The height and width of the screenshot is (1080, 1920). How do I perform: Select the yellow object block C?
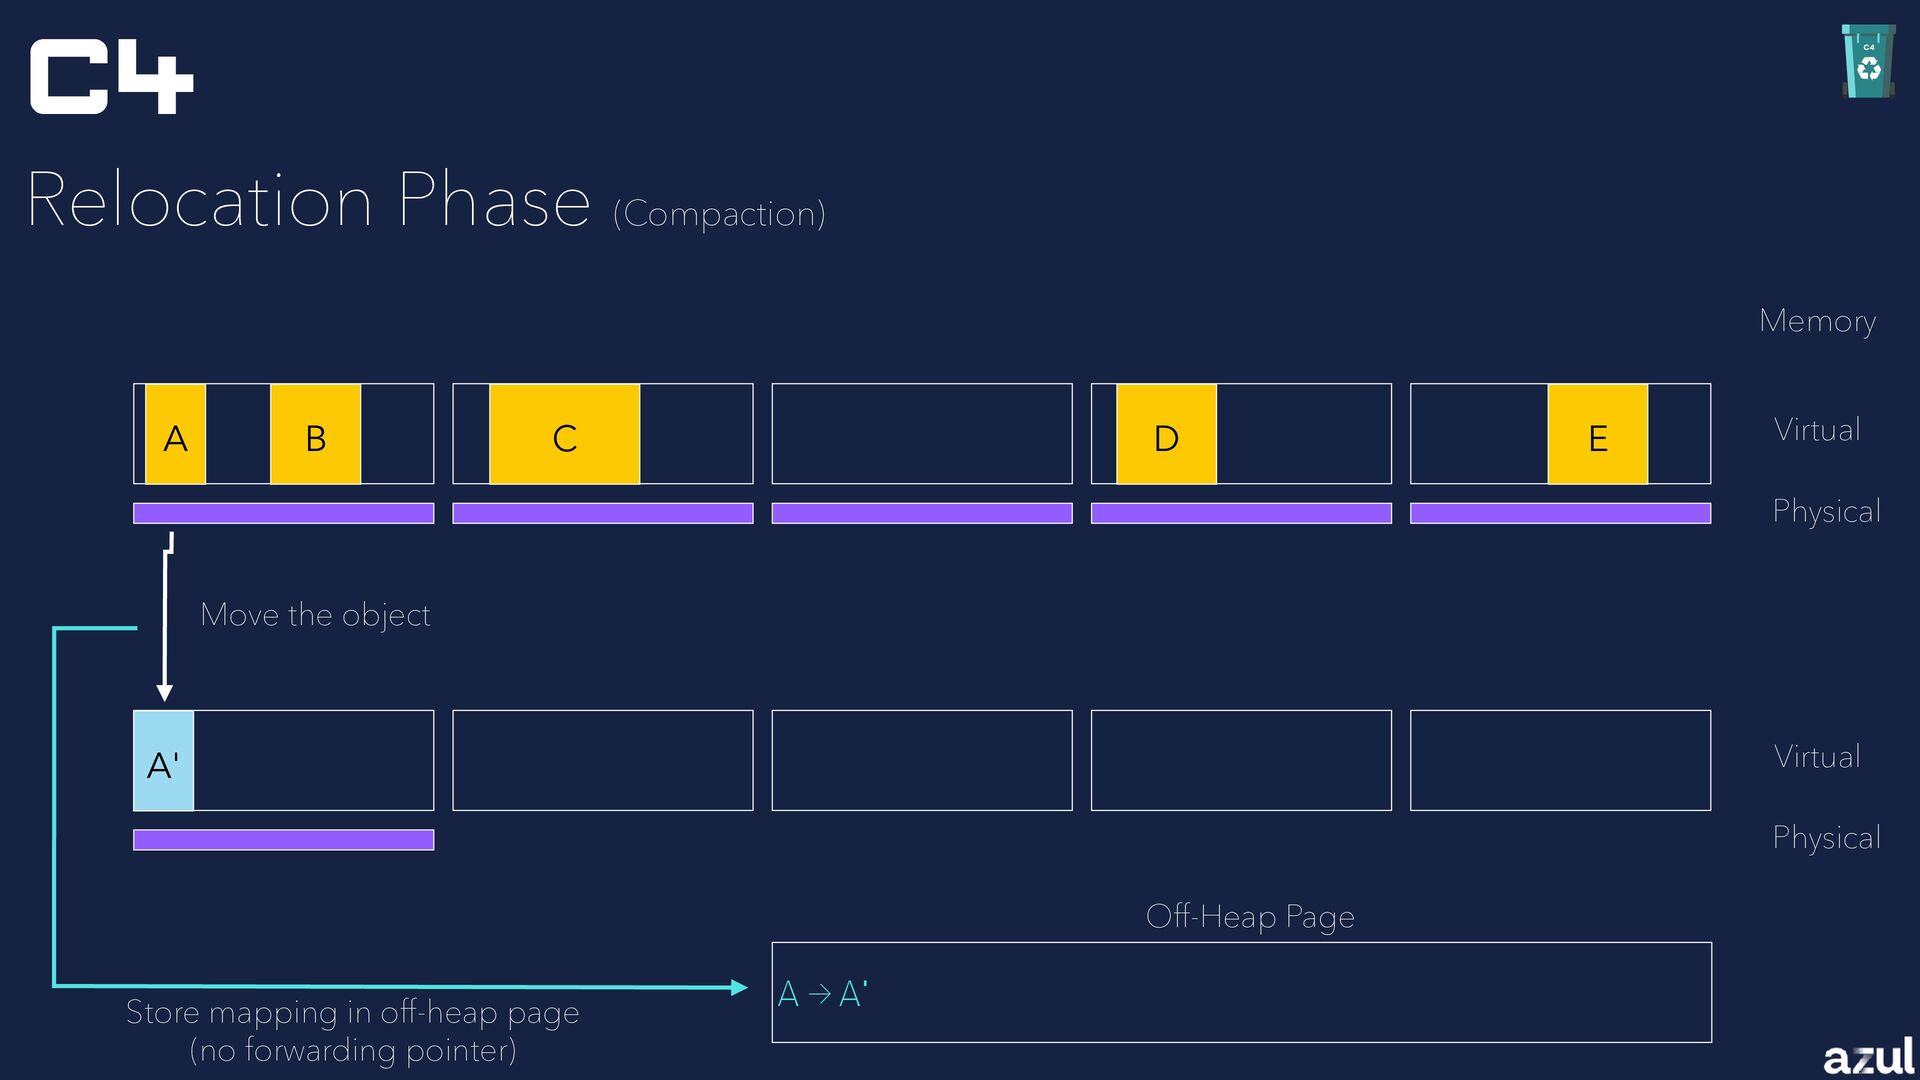click(x=564, y=434)
